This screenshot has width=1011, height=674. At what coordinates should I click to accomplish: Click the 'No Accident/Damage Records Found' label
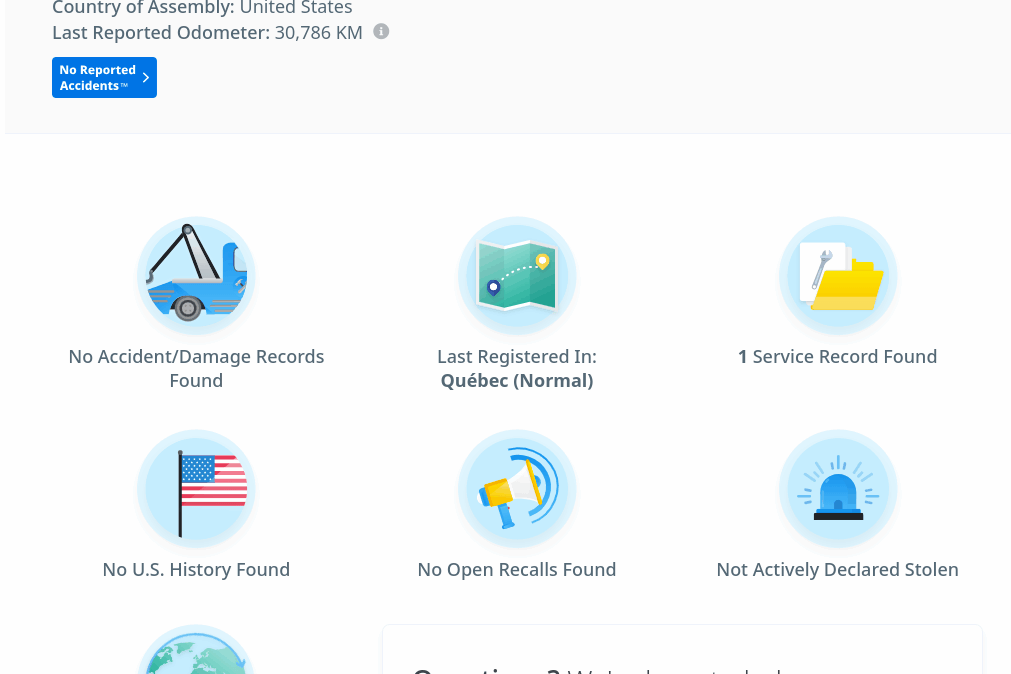196,368
